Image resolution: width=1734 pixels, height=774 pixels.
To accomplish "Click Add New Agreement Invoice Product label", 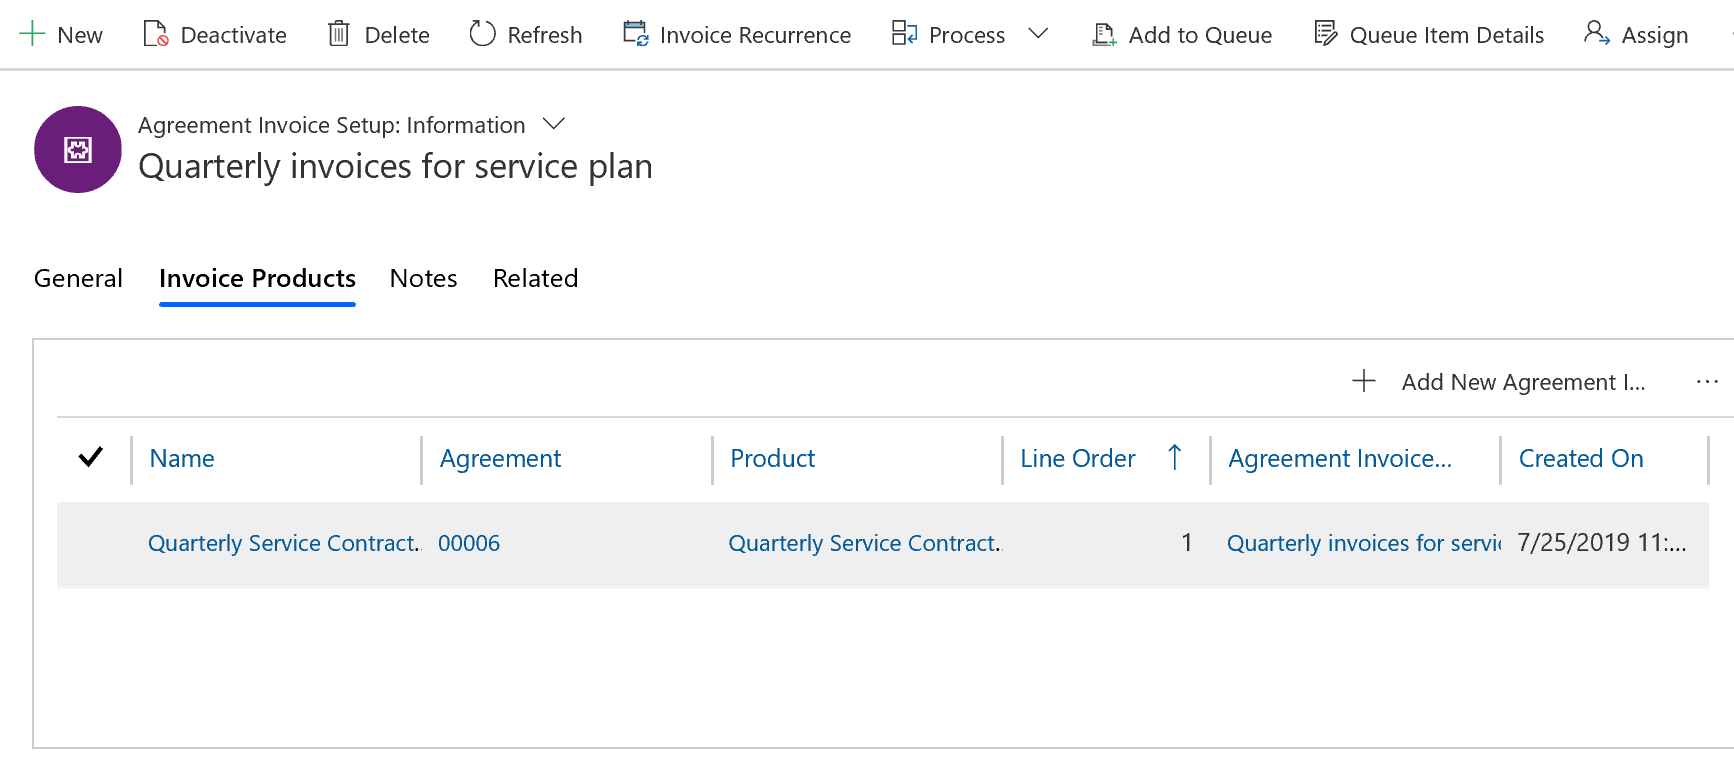I will point(1523,382).
